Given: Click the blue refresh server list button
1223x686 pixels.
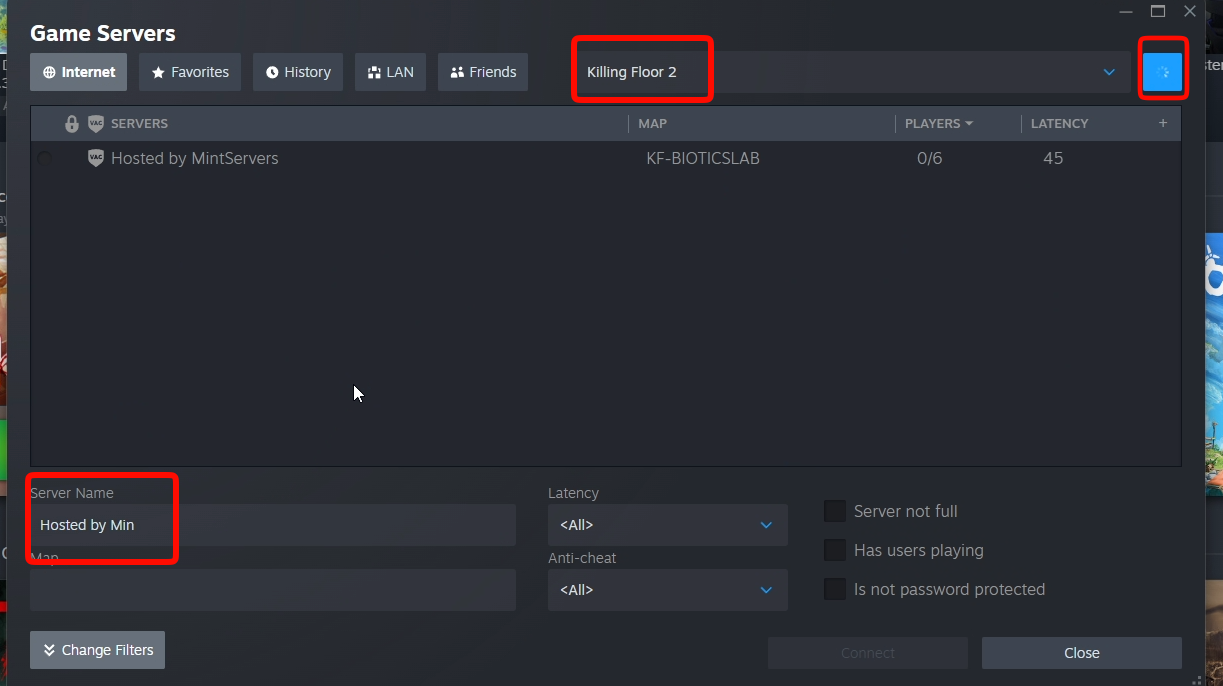Looking at the screenshot, I should (1163, 72).
